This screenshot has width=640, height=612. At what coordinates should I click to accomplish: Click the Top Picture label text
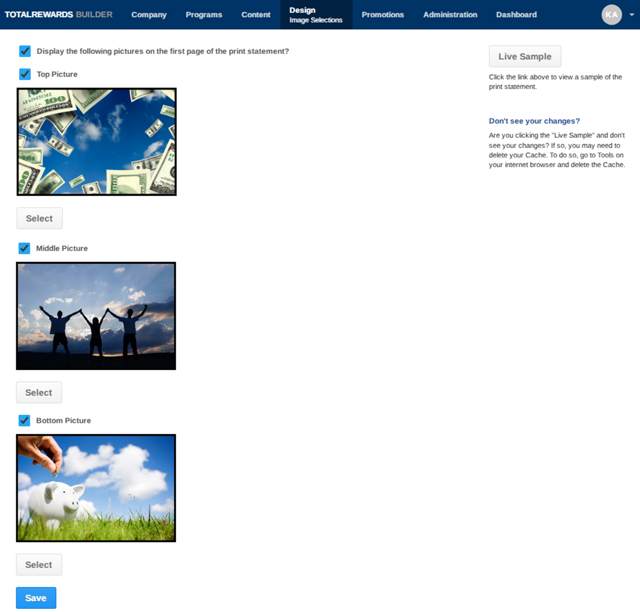tap(57, 74)
